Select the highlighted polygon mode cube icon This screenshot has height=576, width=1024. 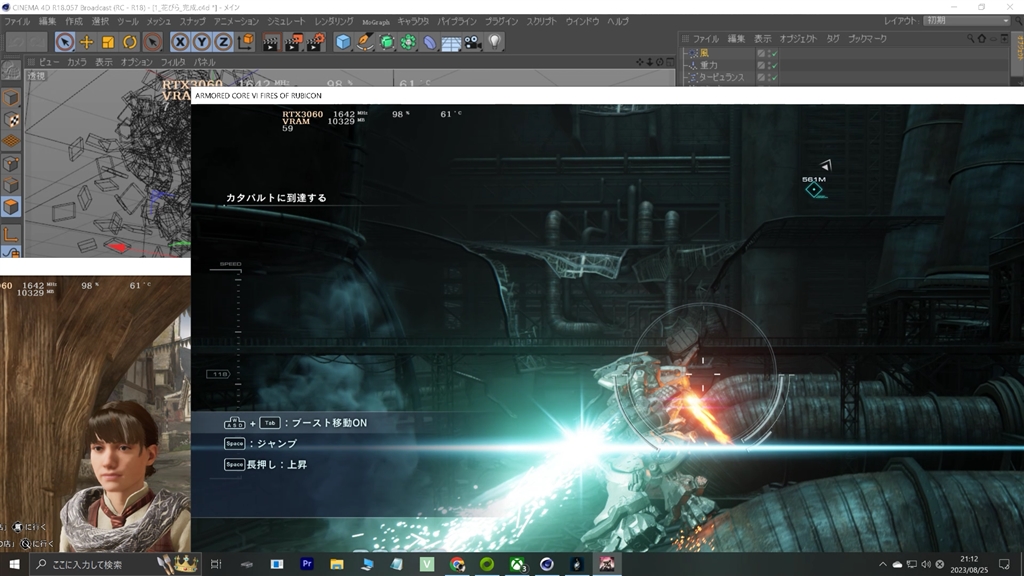[x=10, y=206]
